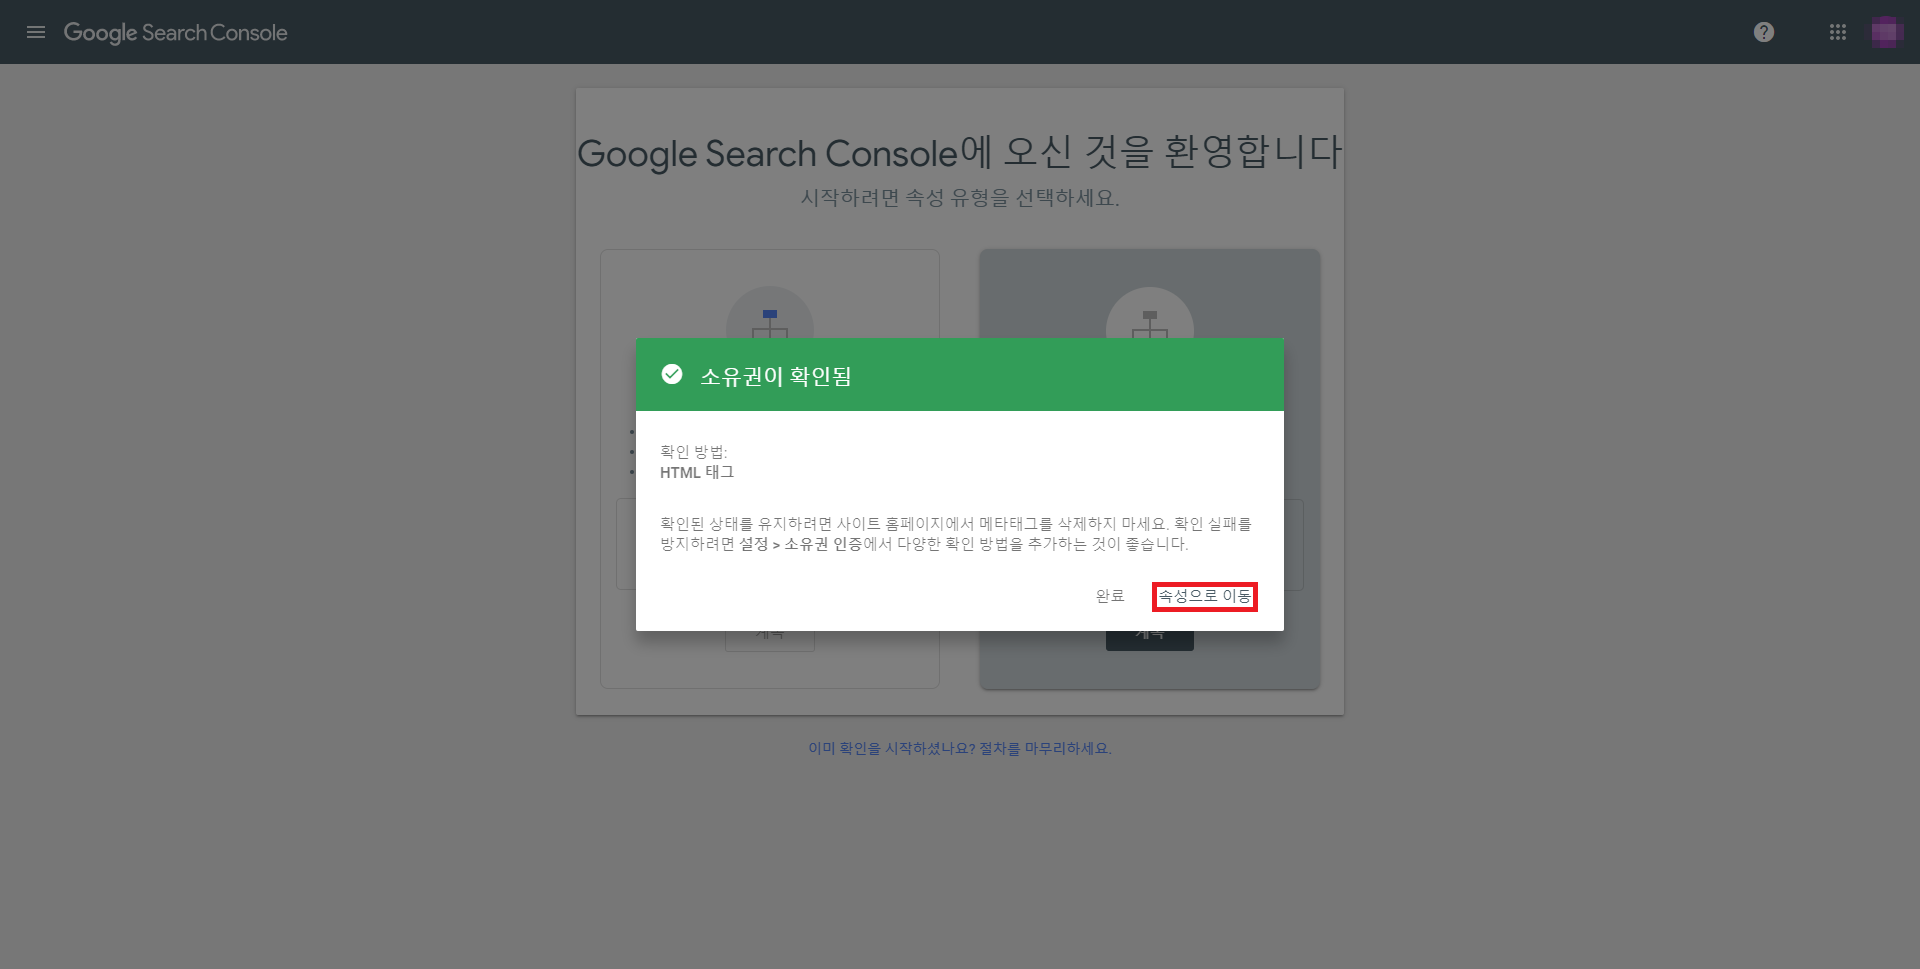The height and width of the screenshot is (969, 1920).
Task: Click 속성으로 이동 button
Action: (1205, 596)
